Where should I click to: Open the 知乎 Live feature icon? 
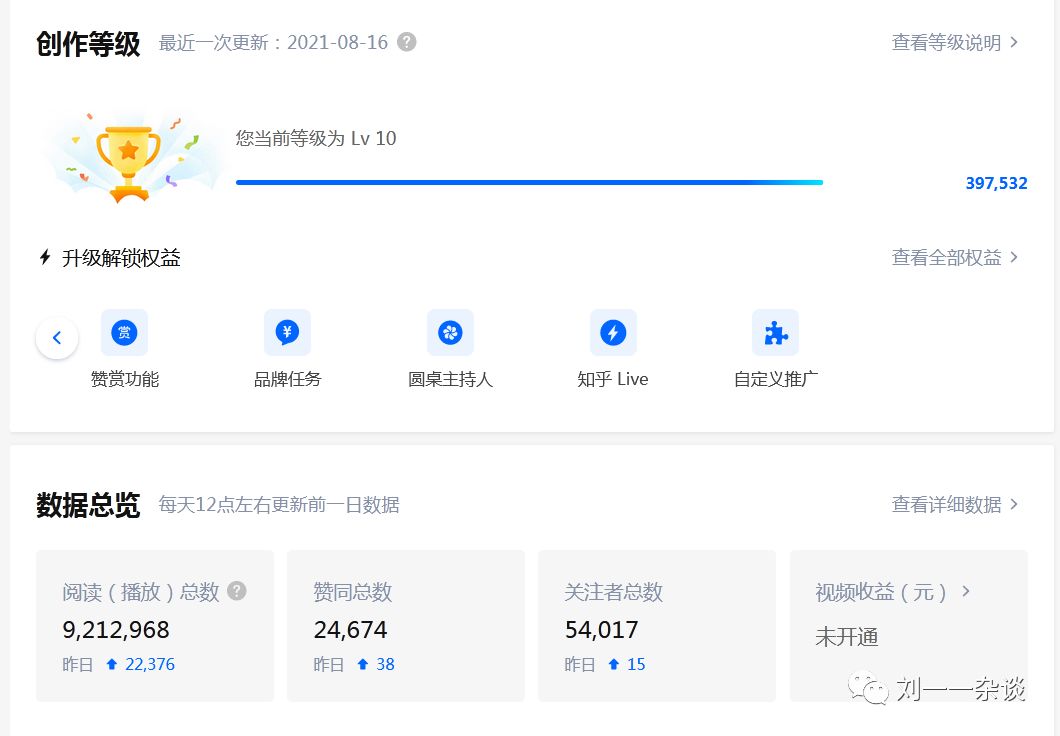[613, 332]
